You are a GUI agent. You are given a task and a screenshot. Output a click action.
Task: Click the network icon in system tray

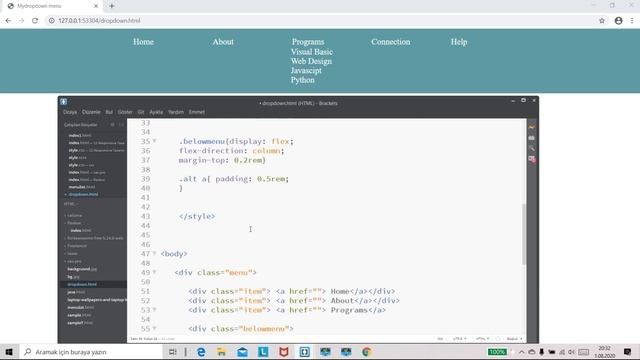562,352
